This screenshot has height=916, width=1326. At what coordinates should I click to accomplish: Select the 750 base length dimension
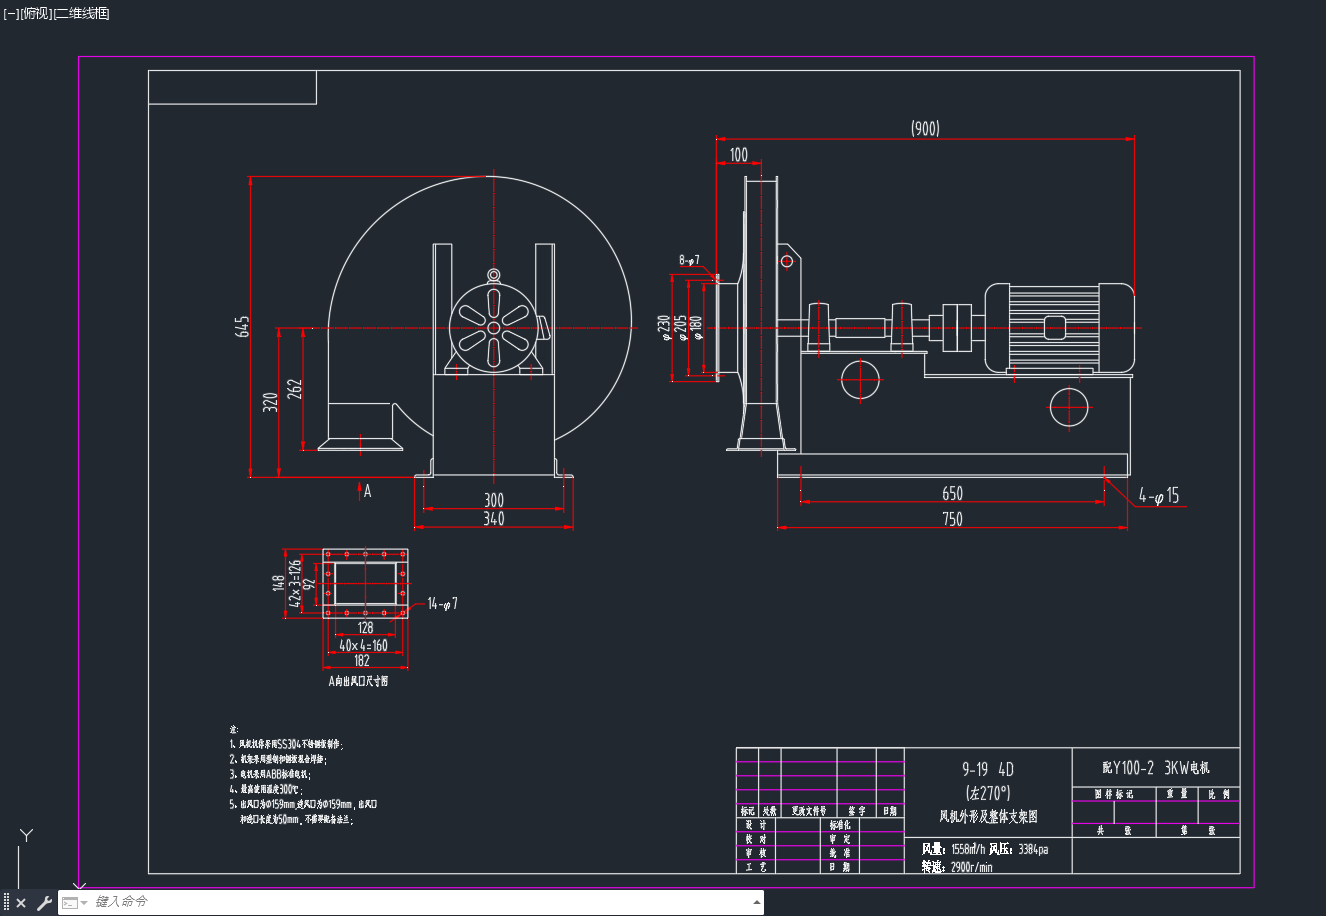tap(952, 519)
